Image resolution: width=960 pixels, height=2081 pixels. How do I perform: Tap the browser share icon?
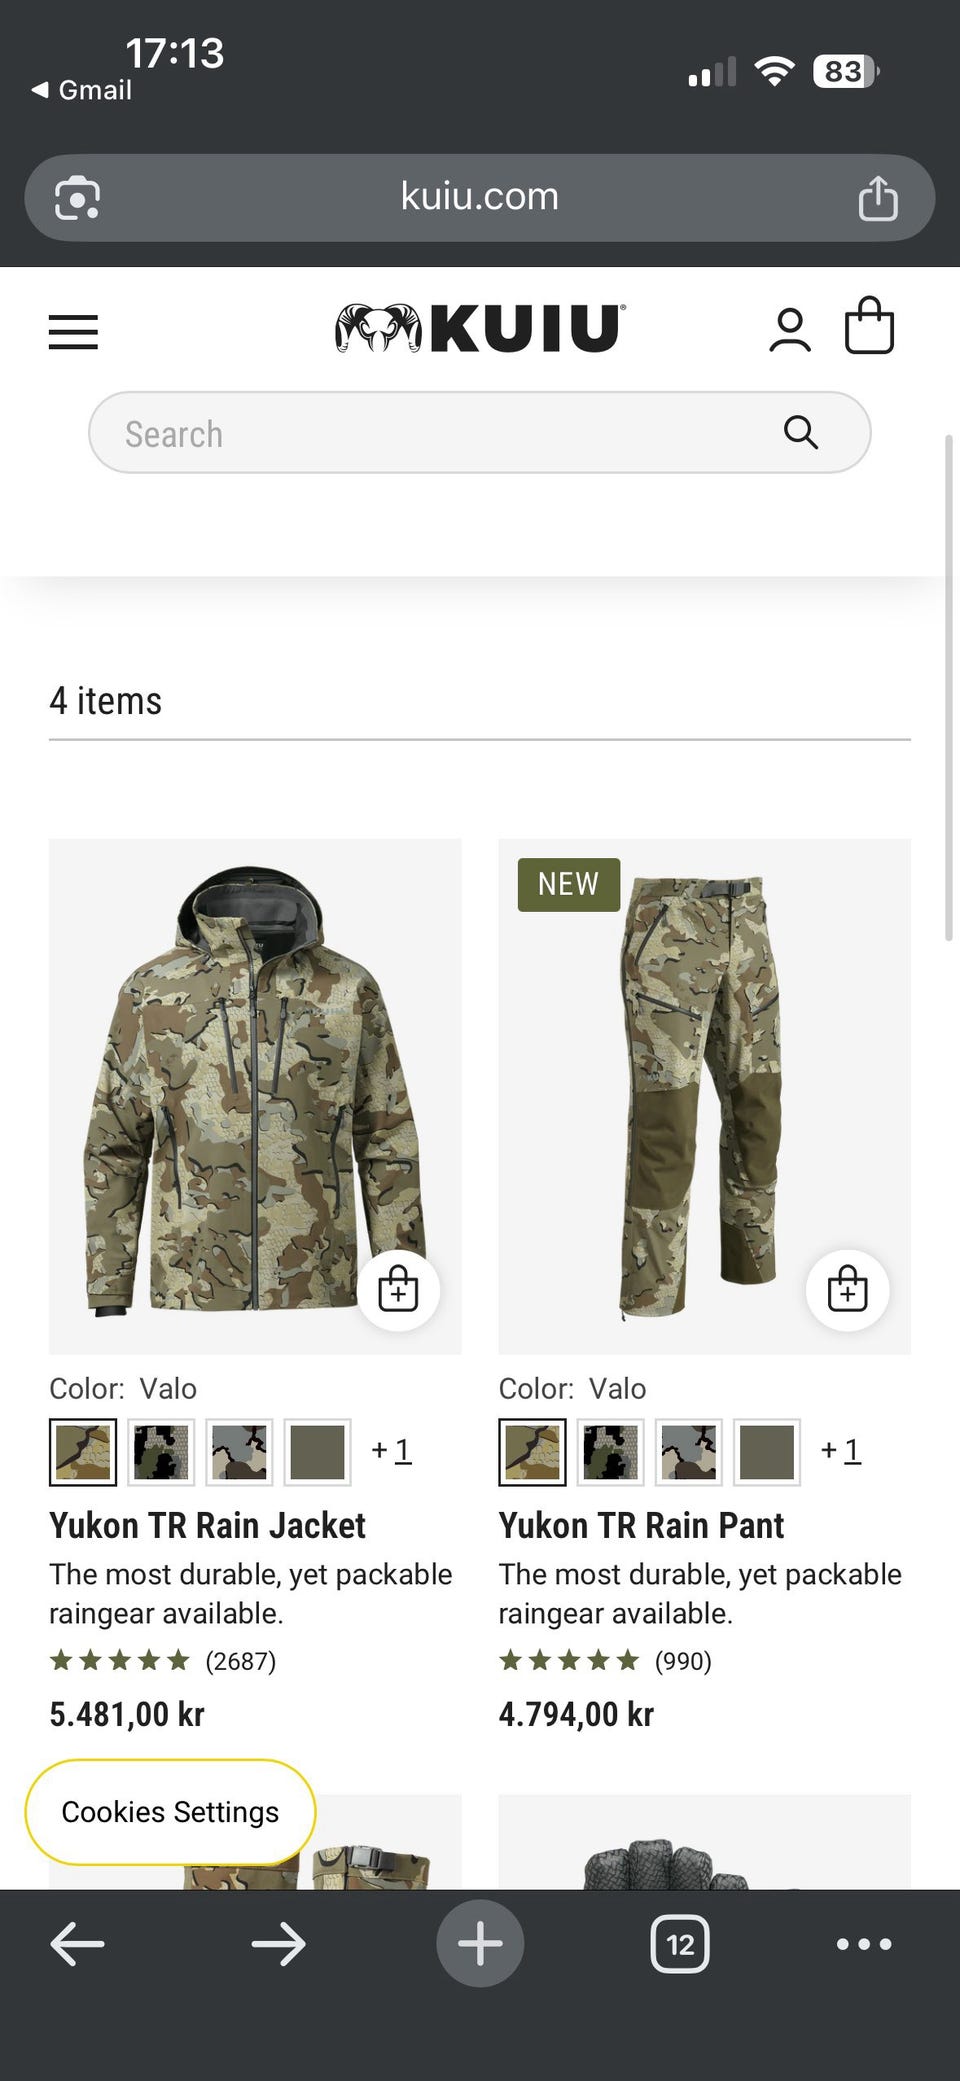click(878, 197)
